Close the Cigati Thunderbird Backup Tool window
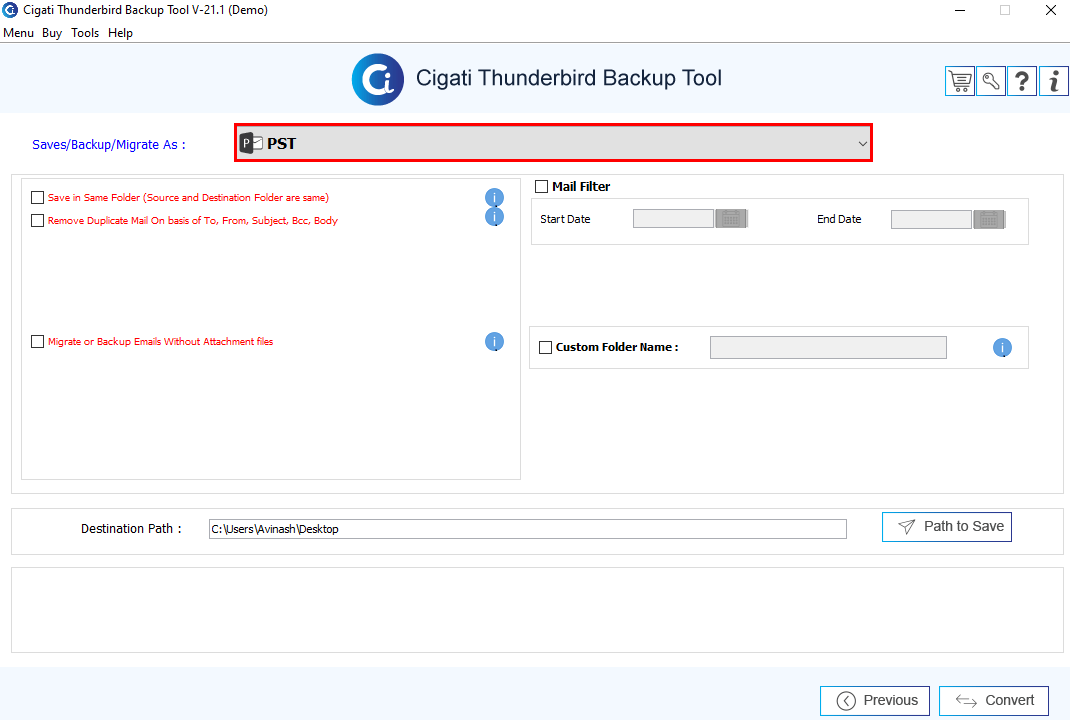Viewport: 1070px width, 720px height. (x=1051, y=10)
